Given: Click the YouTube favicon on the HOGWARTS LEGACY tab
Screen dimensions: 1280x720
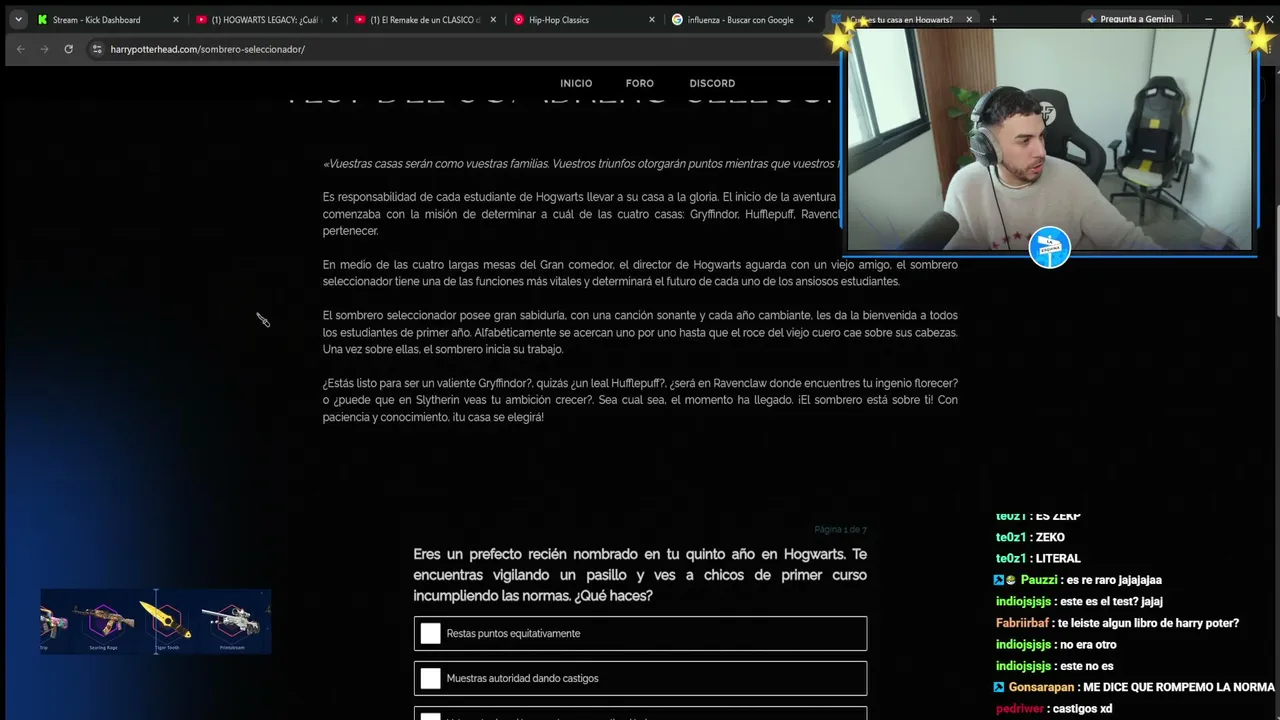Looking at the screenshot, I should [x=201, y=19].
